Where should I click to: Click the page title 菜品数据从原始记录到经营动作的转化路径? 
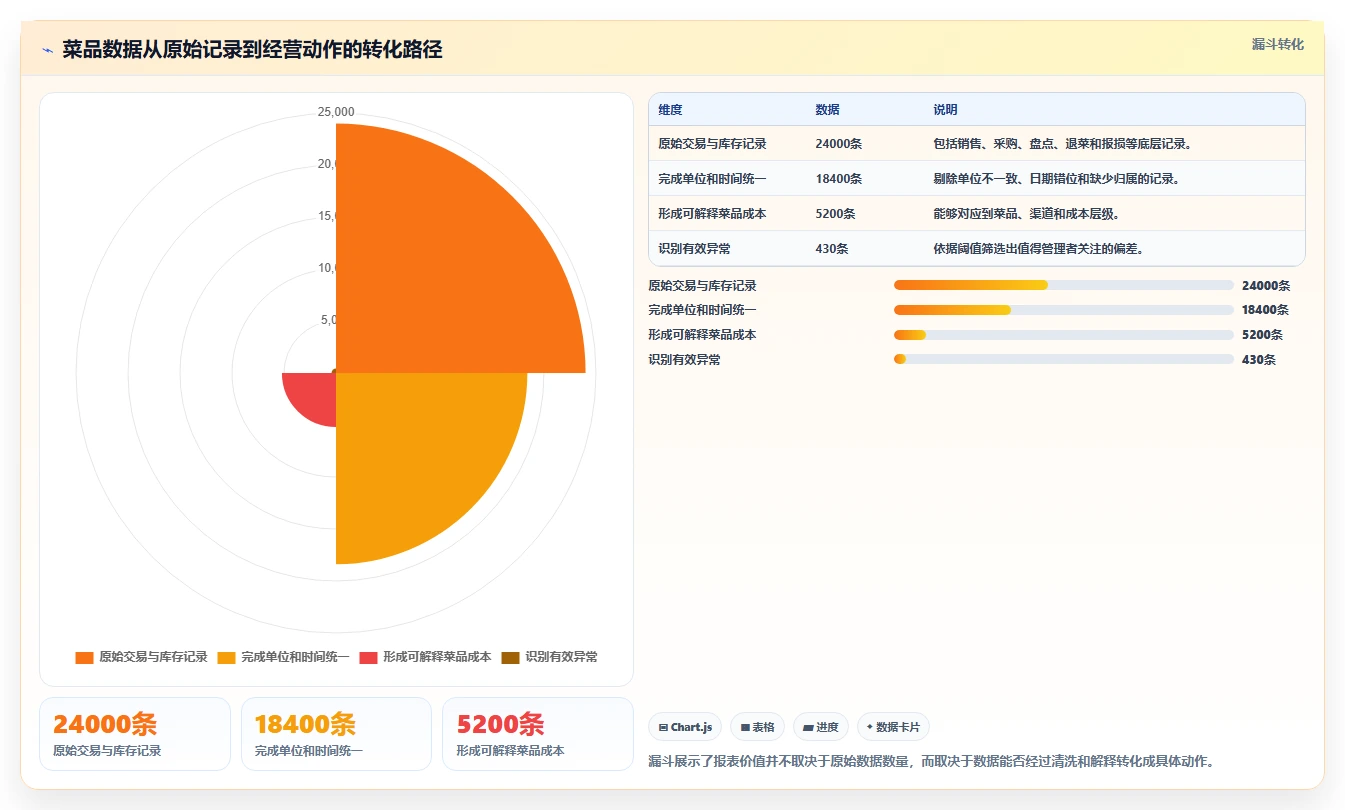pyautogui.click(x=252, y=50)
